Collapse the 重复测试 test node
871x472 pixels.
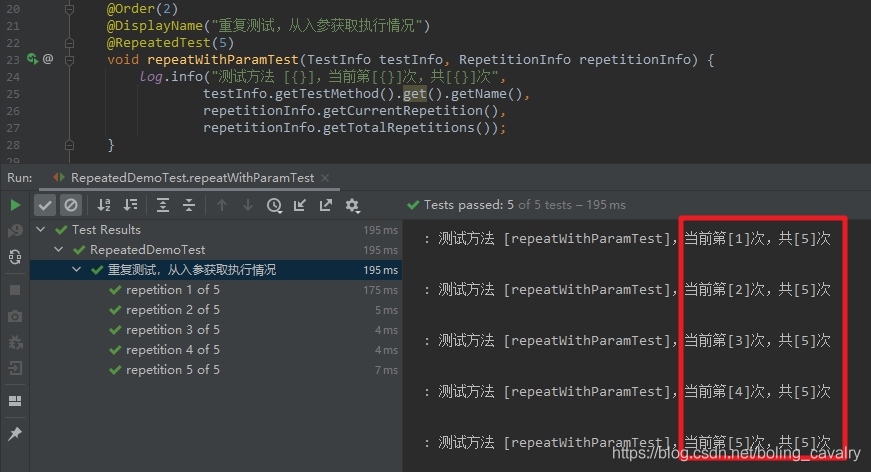pos(77,269)
